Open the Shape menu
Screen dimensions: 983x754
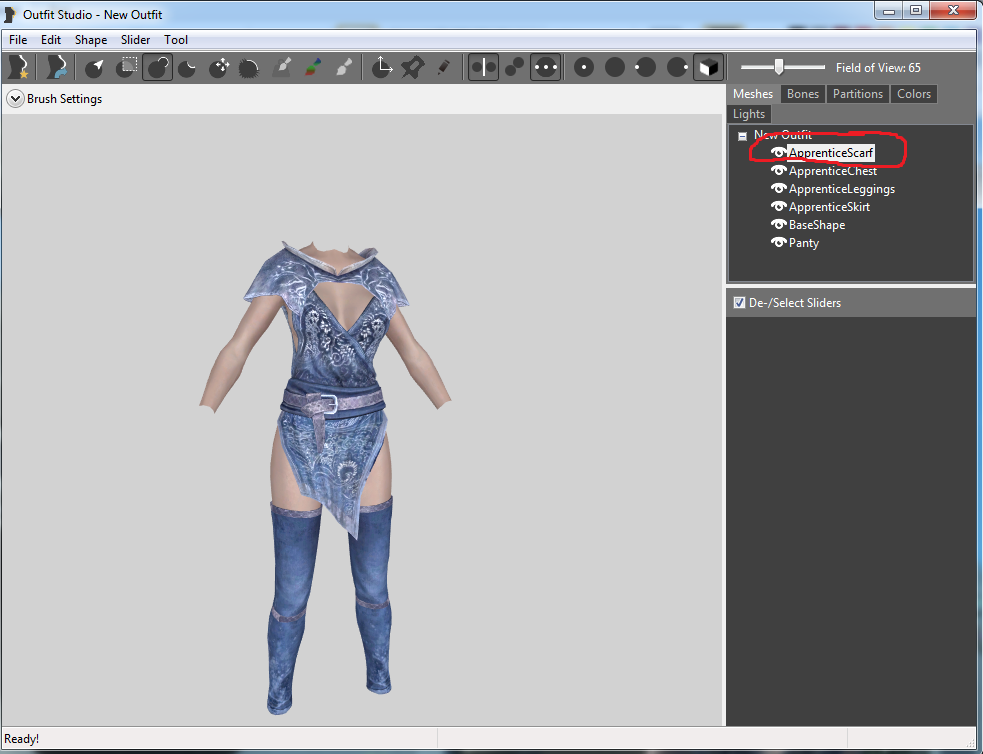click(x=90, y=40)
